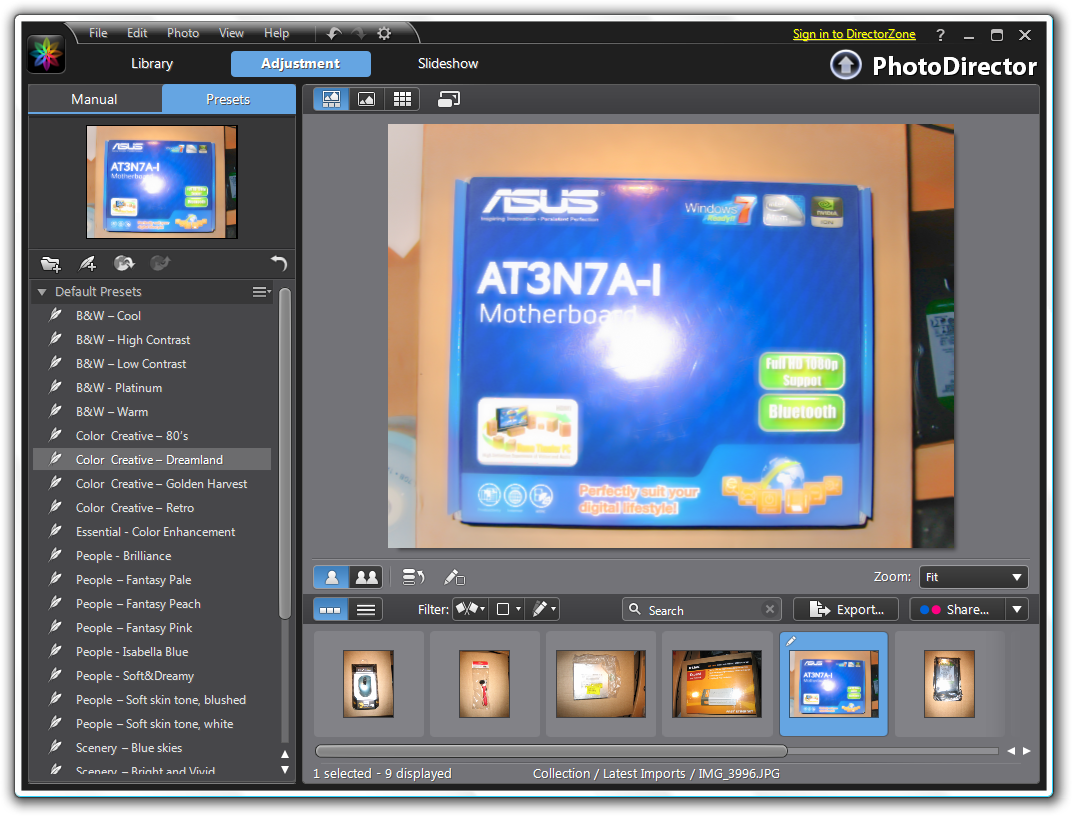Click the redo arrow in the menu bar
The image size is (1072, 816).
[x=358, y=33]
